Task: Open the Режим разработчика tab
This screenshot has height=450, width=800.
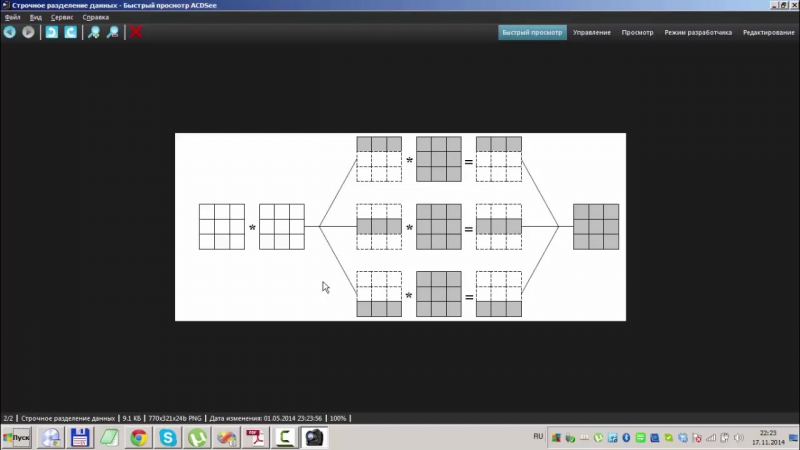Action: 698,32
